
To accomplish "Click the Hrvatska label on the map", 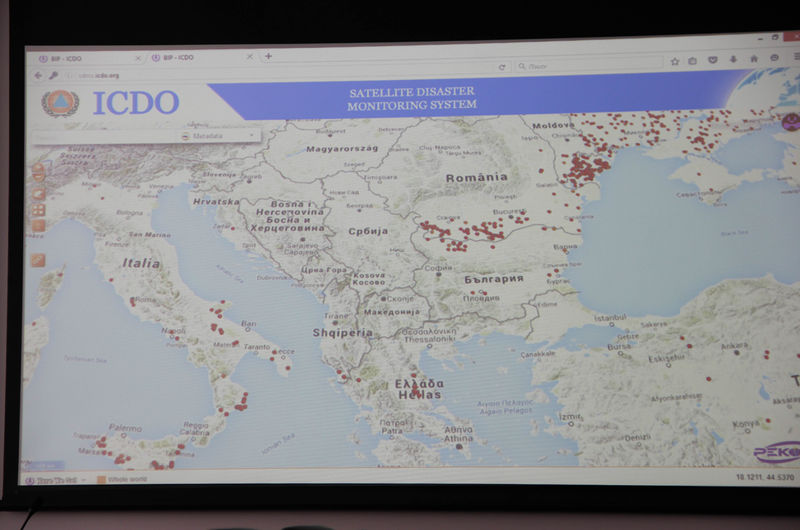I will (x=216, y=201).
